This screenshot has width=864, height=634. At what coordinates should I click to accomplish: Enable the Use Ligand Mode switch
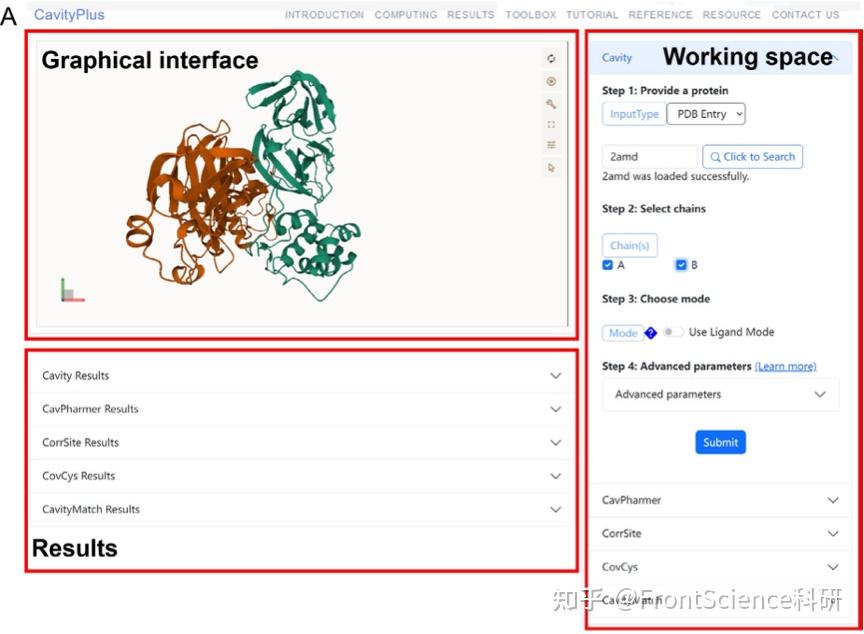(672, 332)
